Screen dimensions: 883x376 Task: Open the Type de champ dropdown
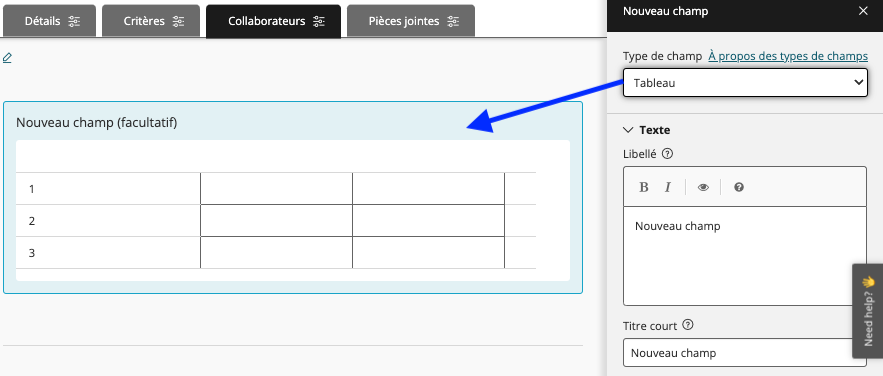point(745,83)
